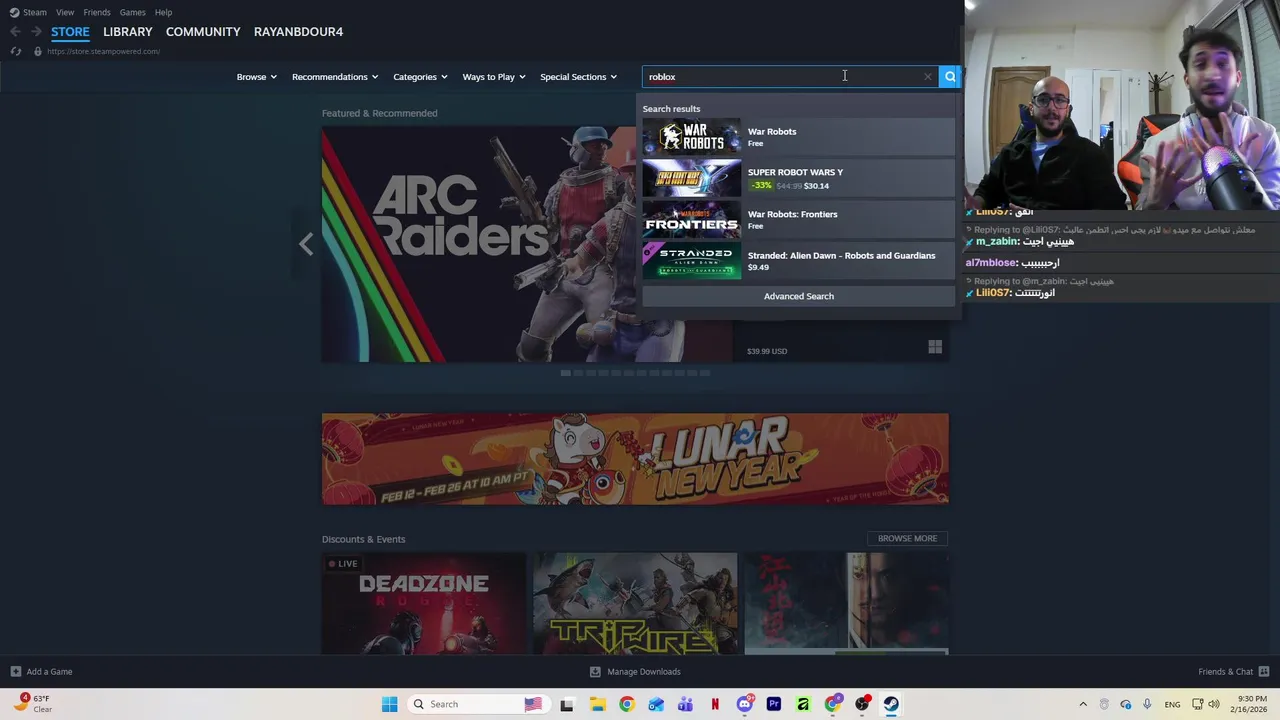Open Adobe Premiere Pro from the taskbar
The height and width of the screenshot is (720, 1280).
coord(774,704)
